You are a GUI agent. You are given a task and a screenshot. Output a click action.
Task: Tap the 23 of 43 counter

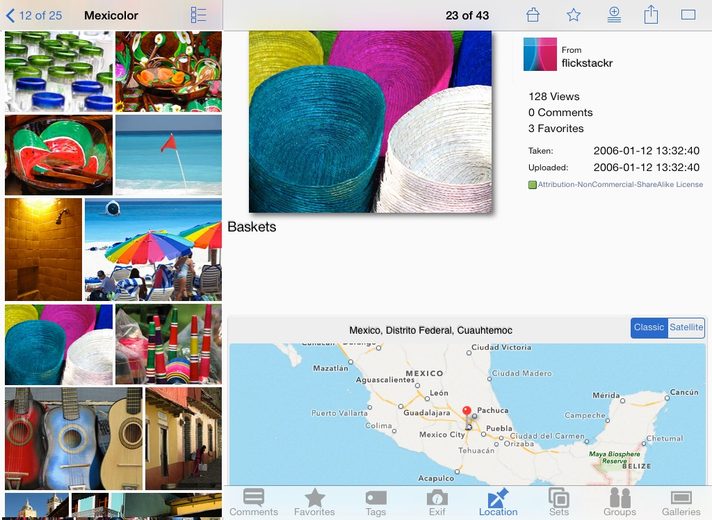tap(467, 15)
